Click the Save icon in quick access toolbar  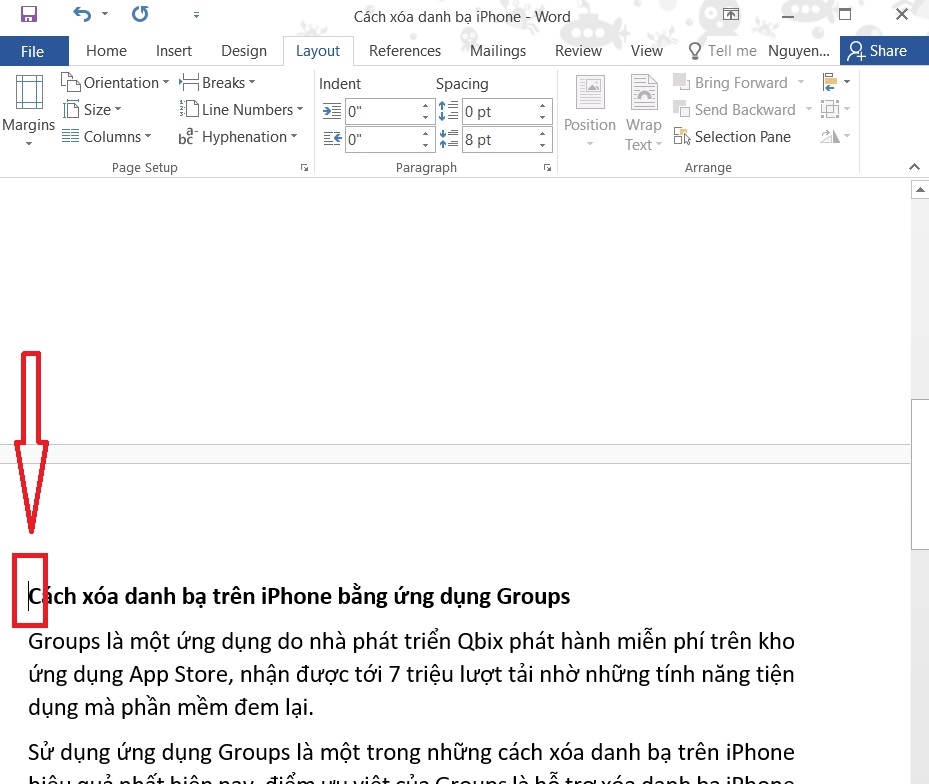(x=28, y=14)
